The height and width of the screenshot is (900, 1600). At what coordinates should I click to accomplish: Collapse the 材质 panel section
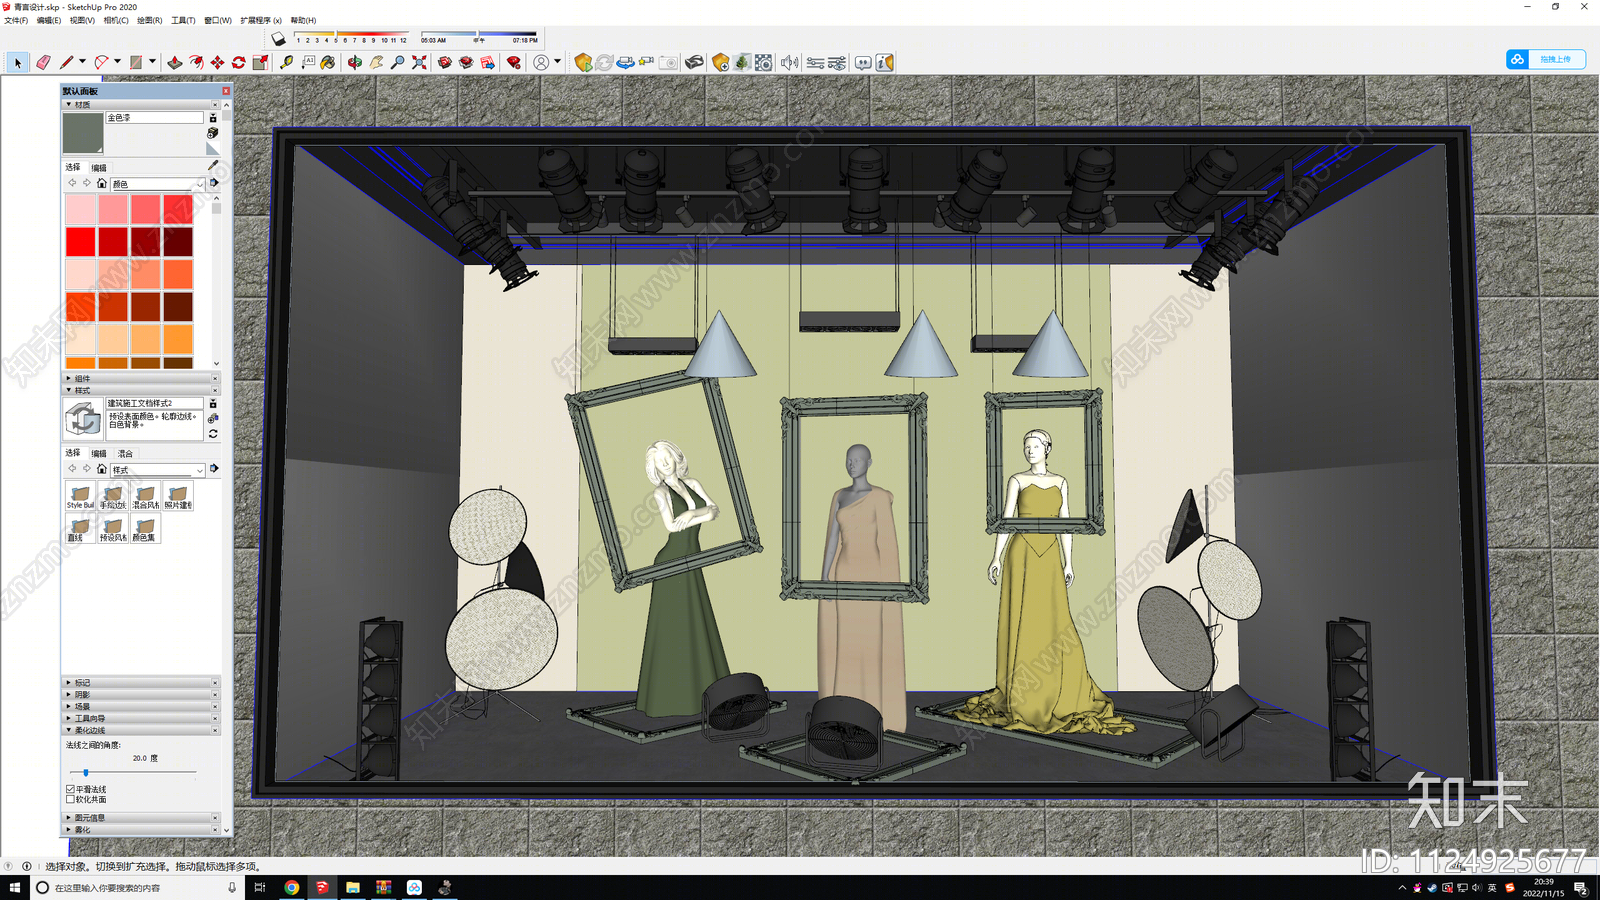point(140,104)
